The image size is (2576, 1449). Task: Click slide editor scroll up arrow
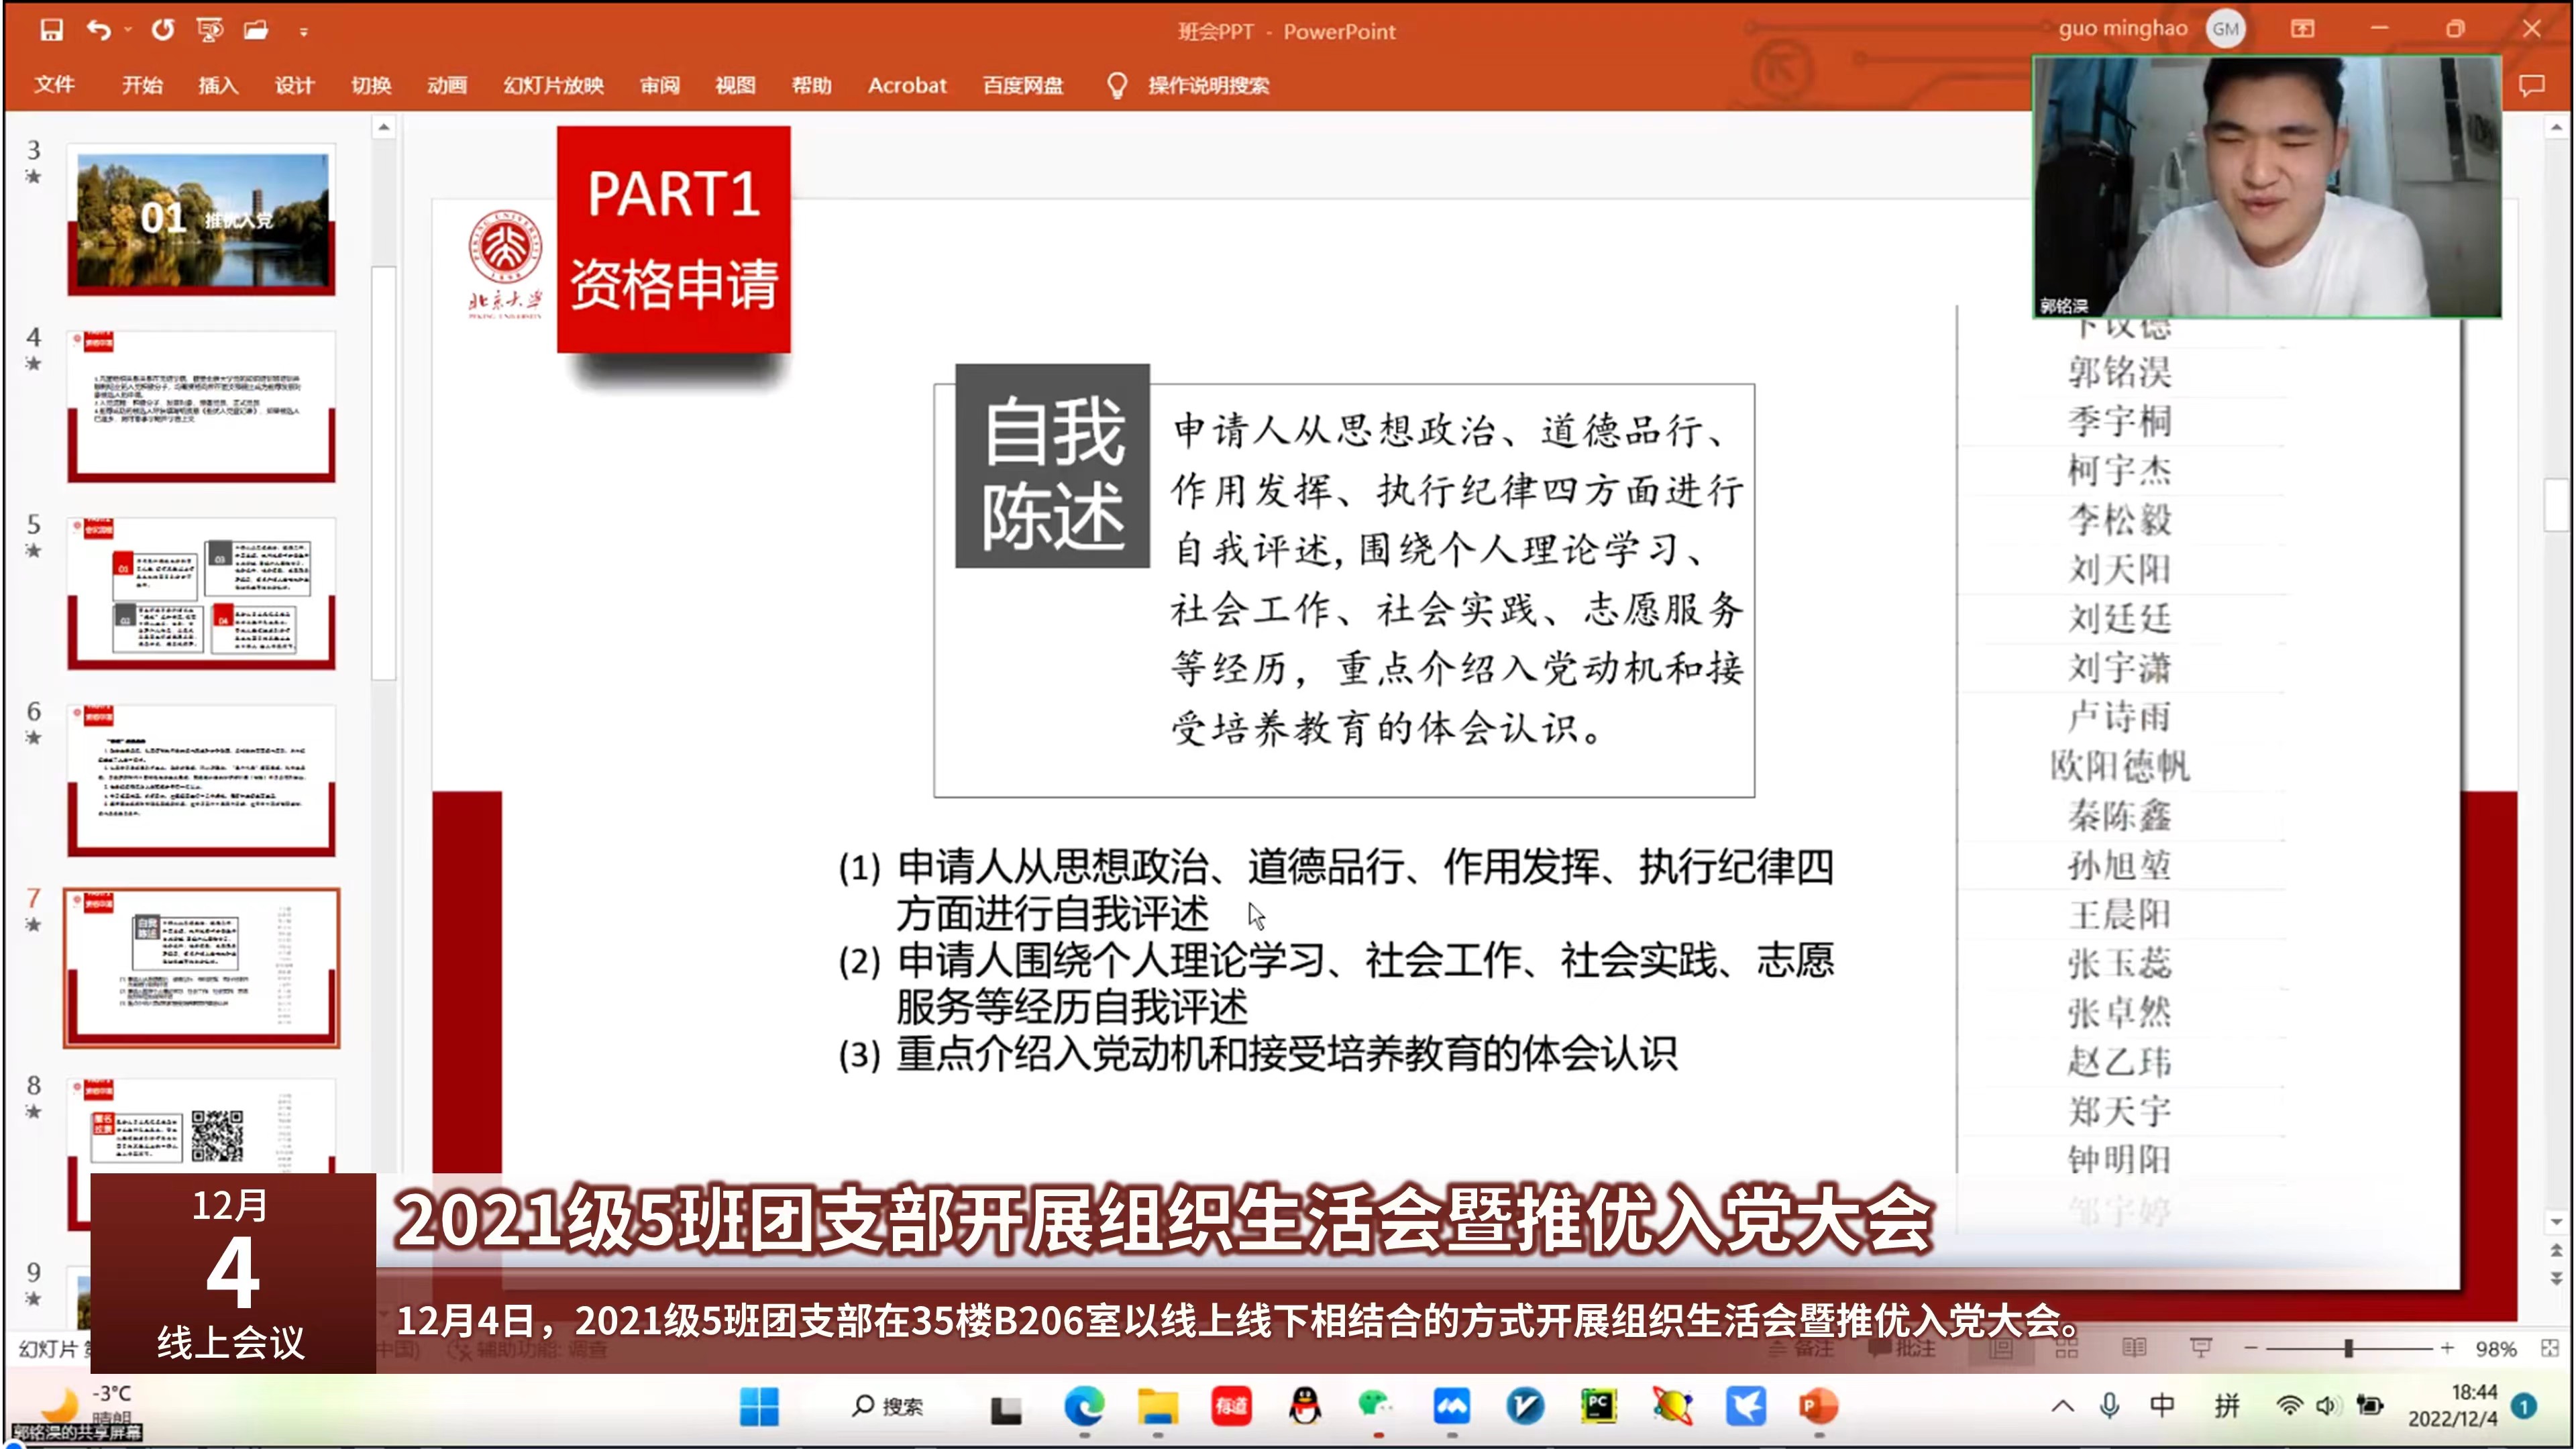tap(2556, 128)
